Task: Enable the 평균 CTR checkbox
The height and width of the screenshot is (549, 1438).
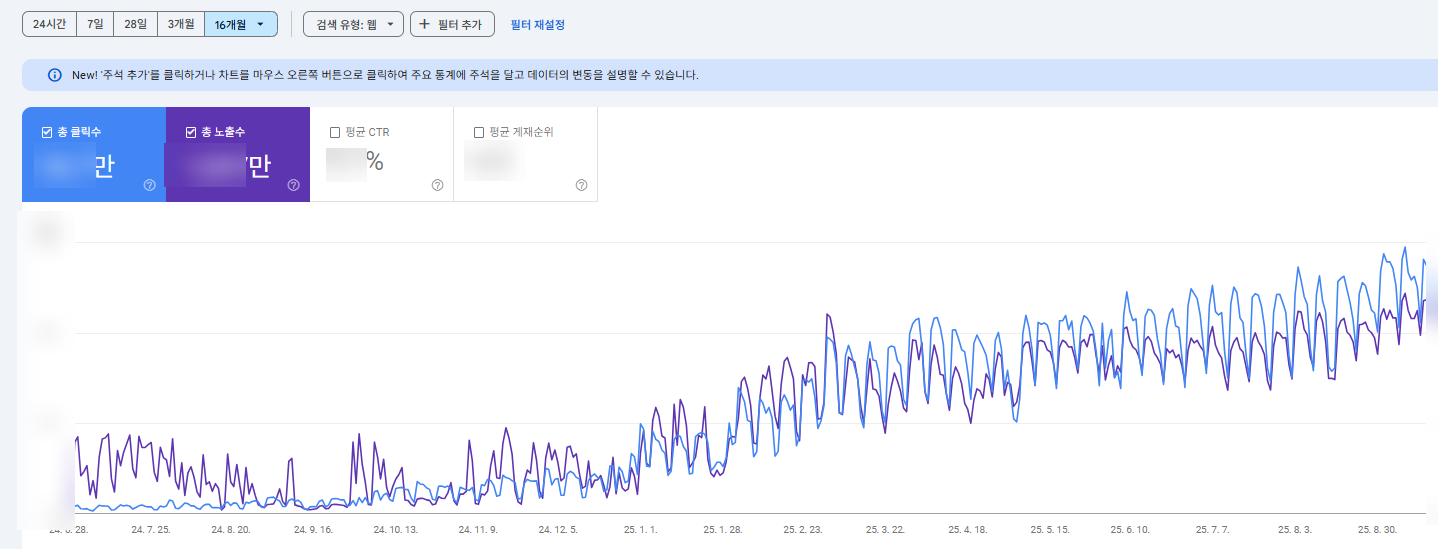Action: pyautogui.click(x=335, y=132)
